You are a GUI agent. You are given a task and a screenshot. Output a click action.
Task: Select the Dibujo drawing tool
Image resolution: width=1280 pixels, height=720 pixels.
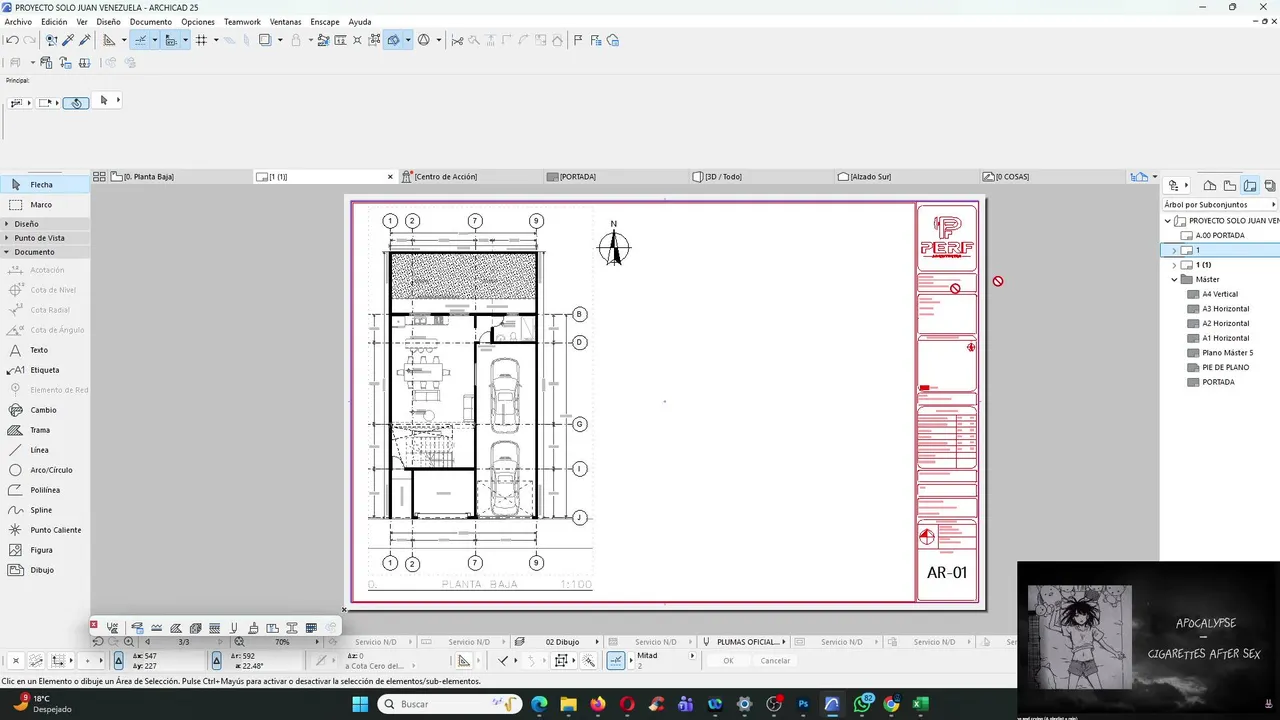click(x=45, y=570)
